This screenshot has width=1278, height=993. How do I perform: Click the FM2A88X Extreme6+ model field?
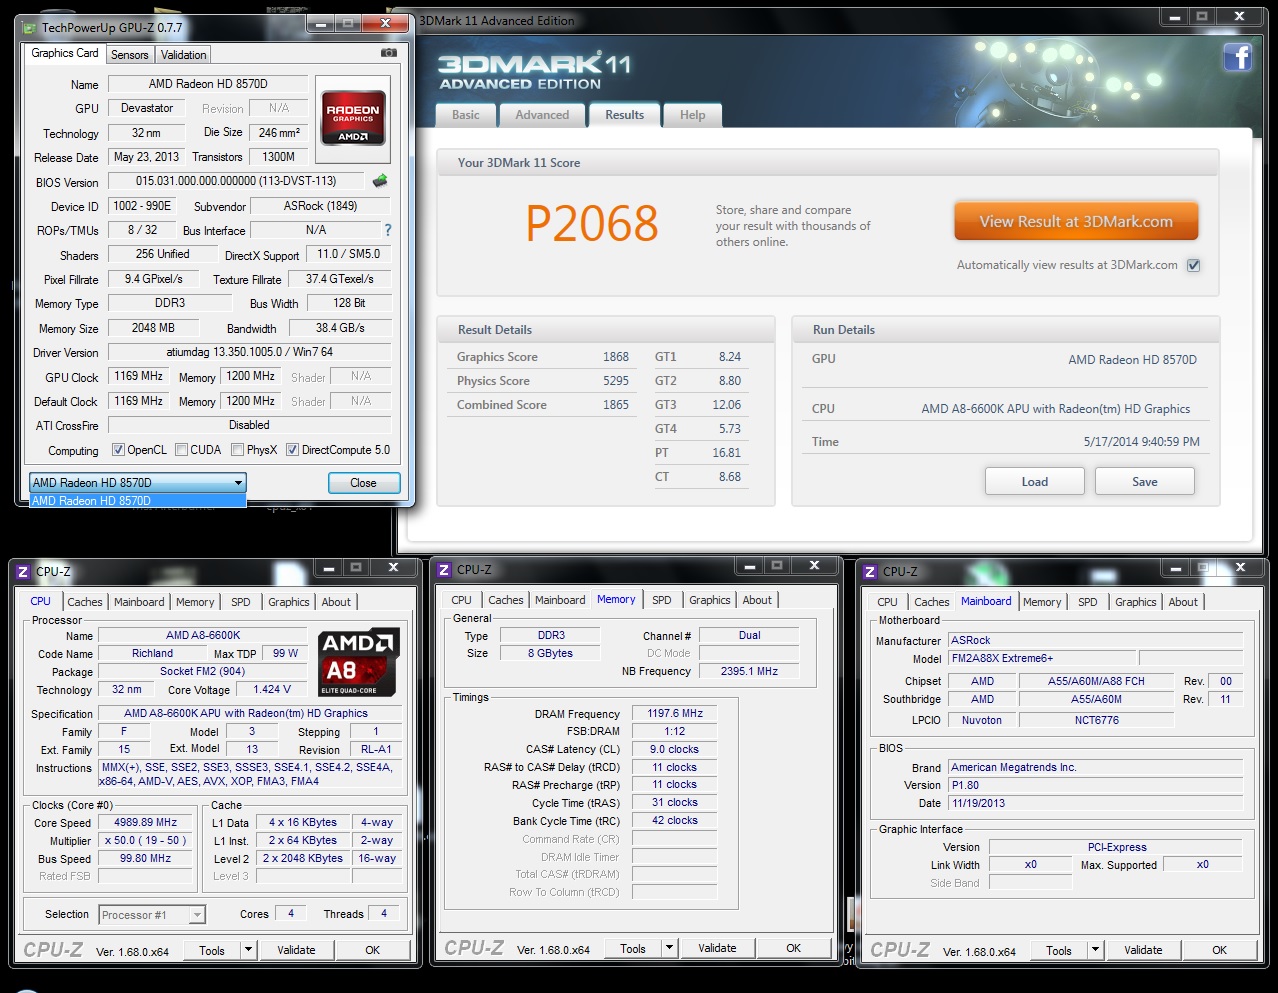point(1042,658)
